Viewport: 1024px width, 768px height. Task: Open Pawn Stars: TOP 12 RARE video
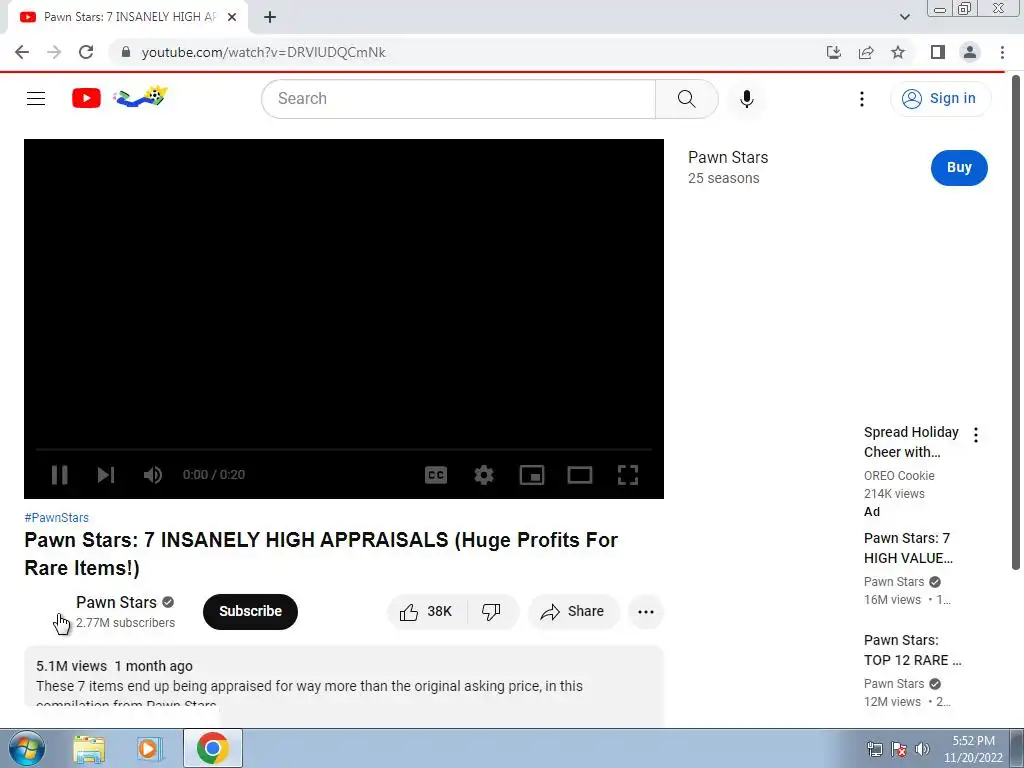912,650
